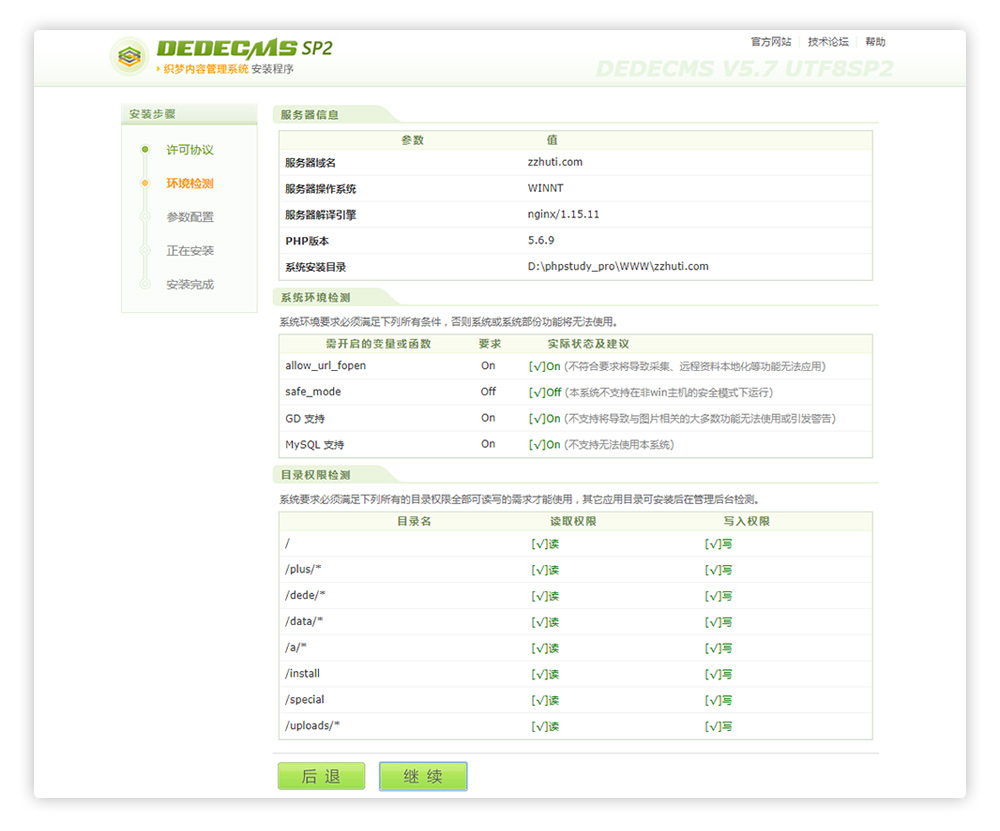Click the 读取权限 column header
Viewport: 1000px width, 831px height.
573,522
